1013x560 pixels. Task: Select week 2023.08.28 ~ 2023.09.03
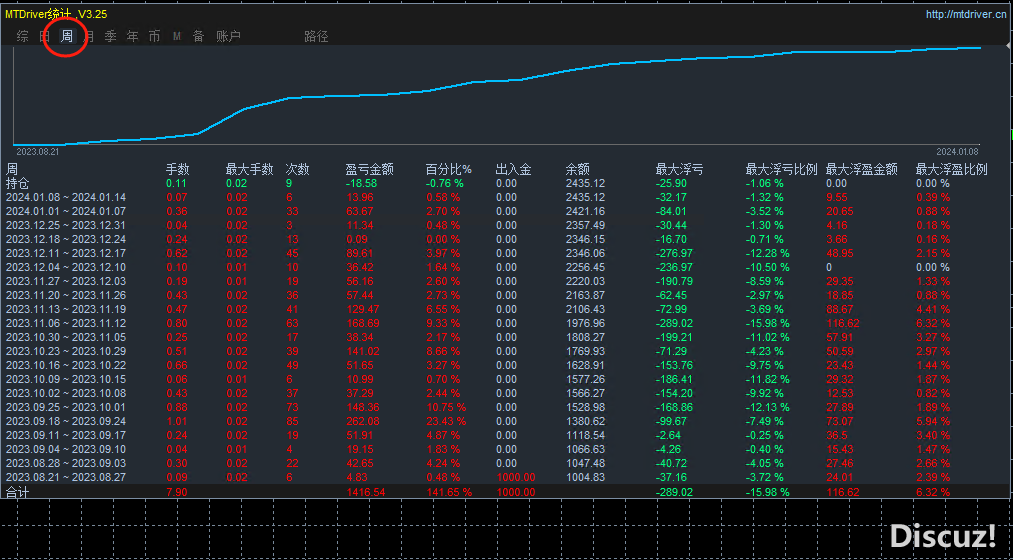66,463
